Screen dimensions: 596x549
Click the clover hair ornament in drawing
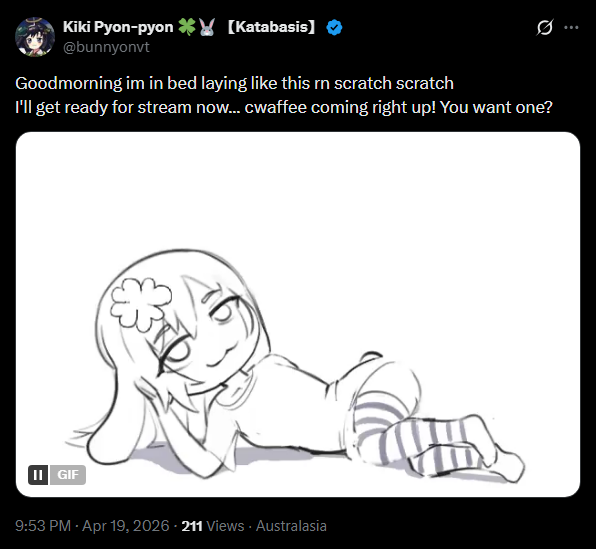pos(141,304)
